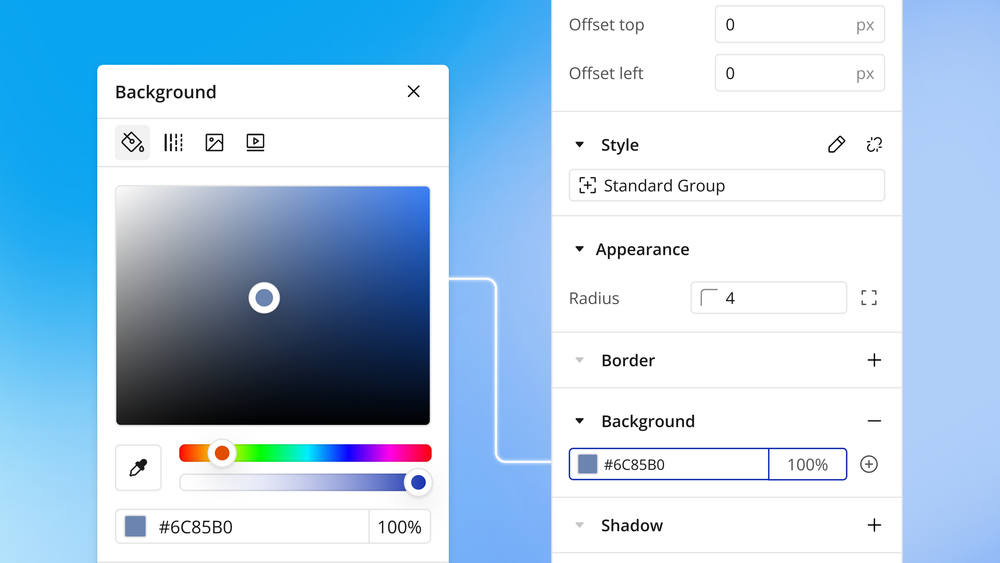Remove background with the minus icon

874,421
